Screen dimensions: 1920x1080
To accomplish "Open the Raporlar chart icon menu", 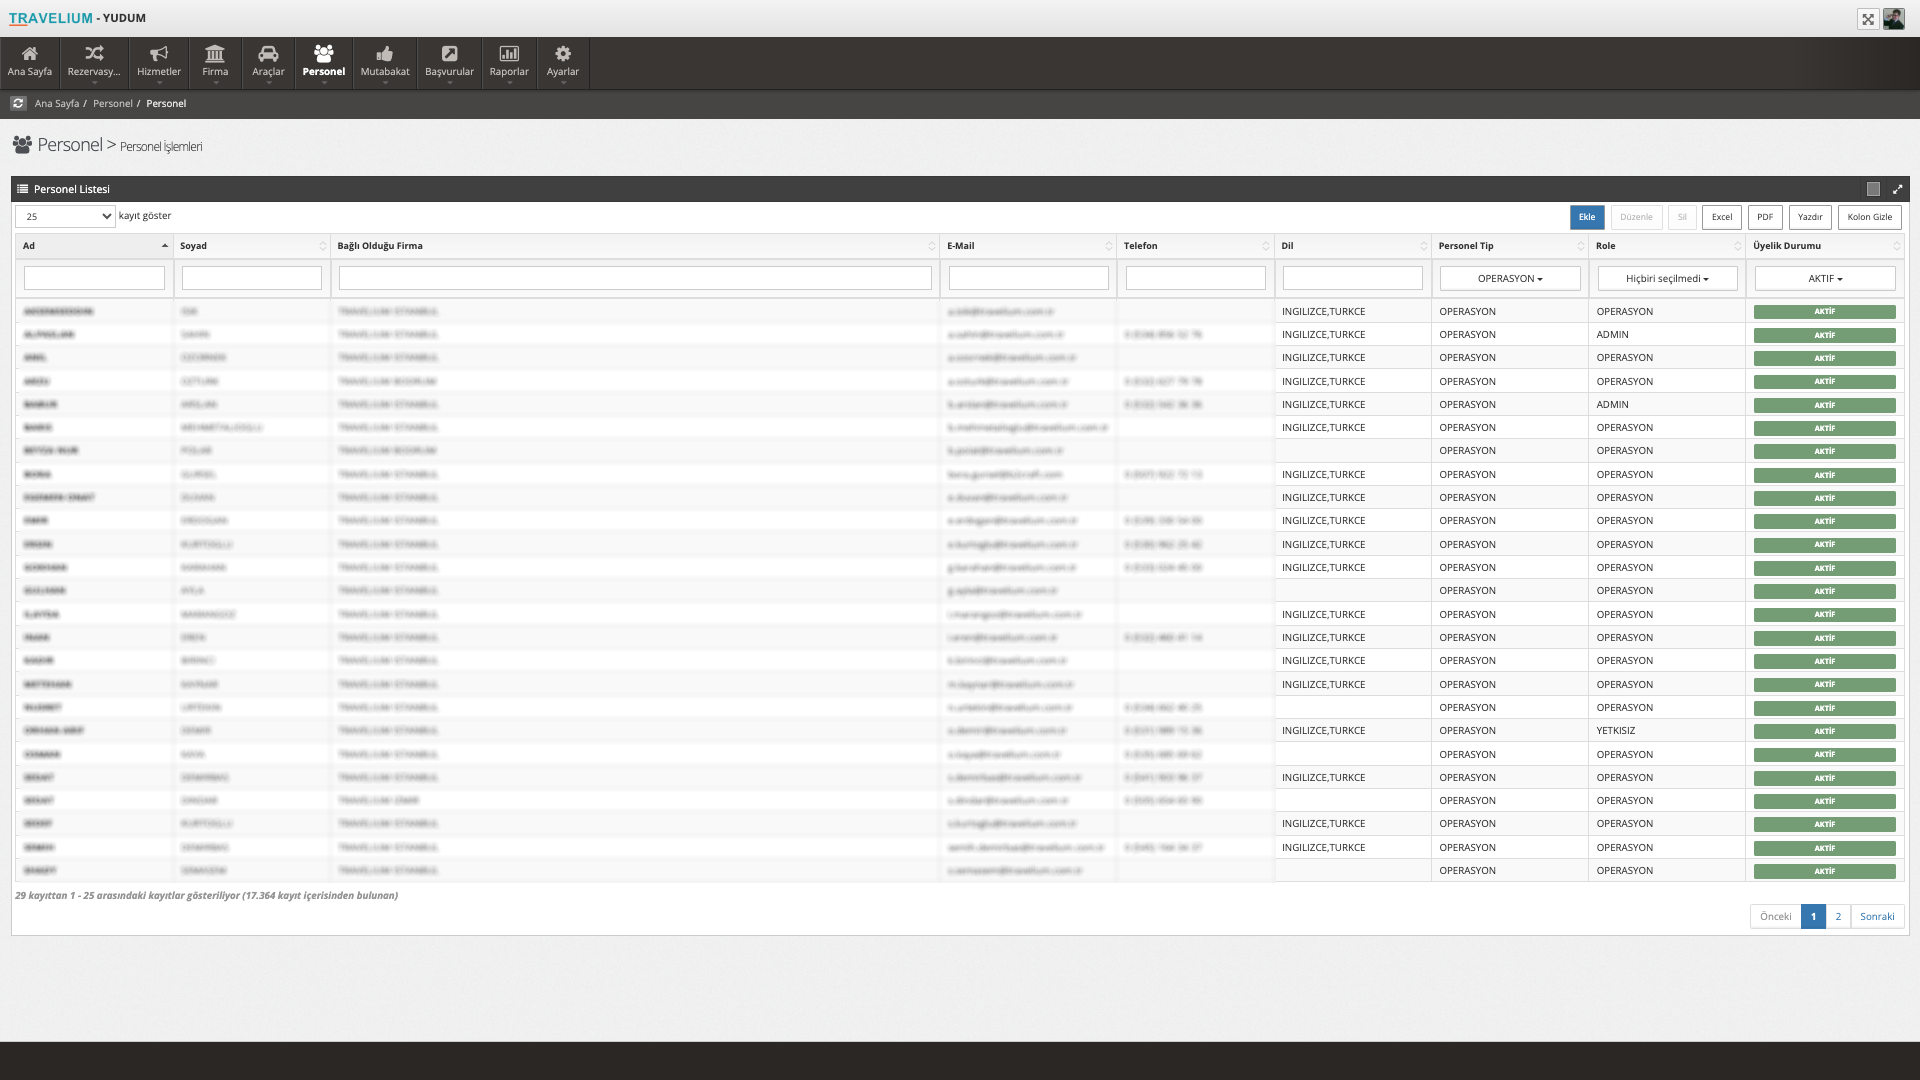I will pyautogui.click(x=509, y=61).
